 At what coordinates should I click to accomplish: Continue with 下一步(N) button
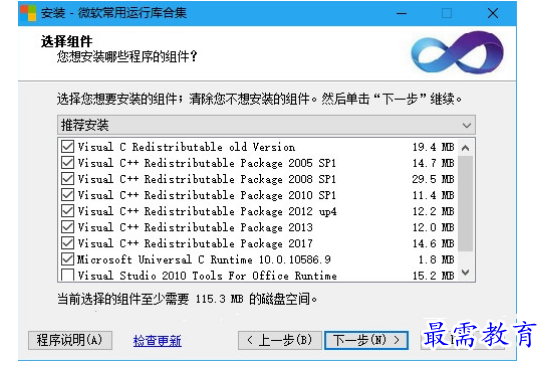[366, 340]
